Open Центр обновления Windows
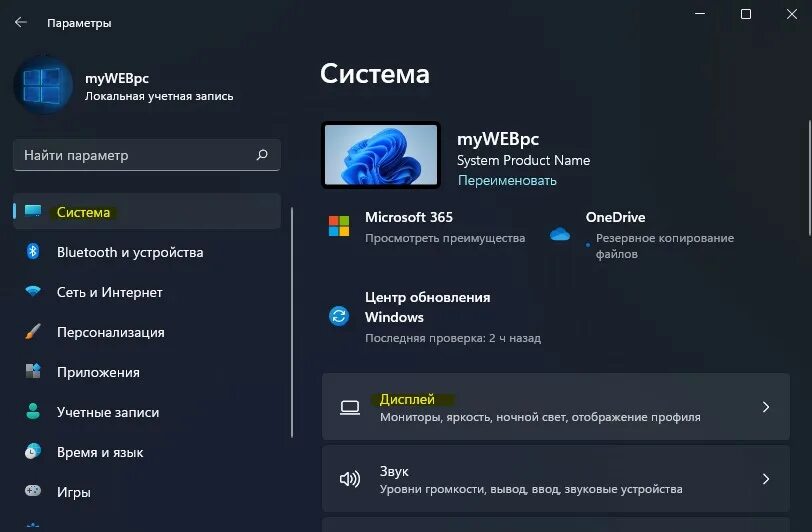 coord(435,317)
